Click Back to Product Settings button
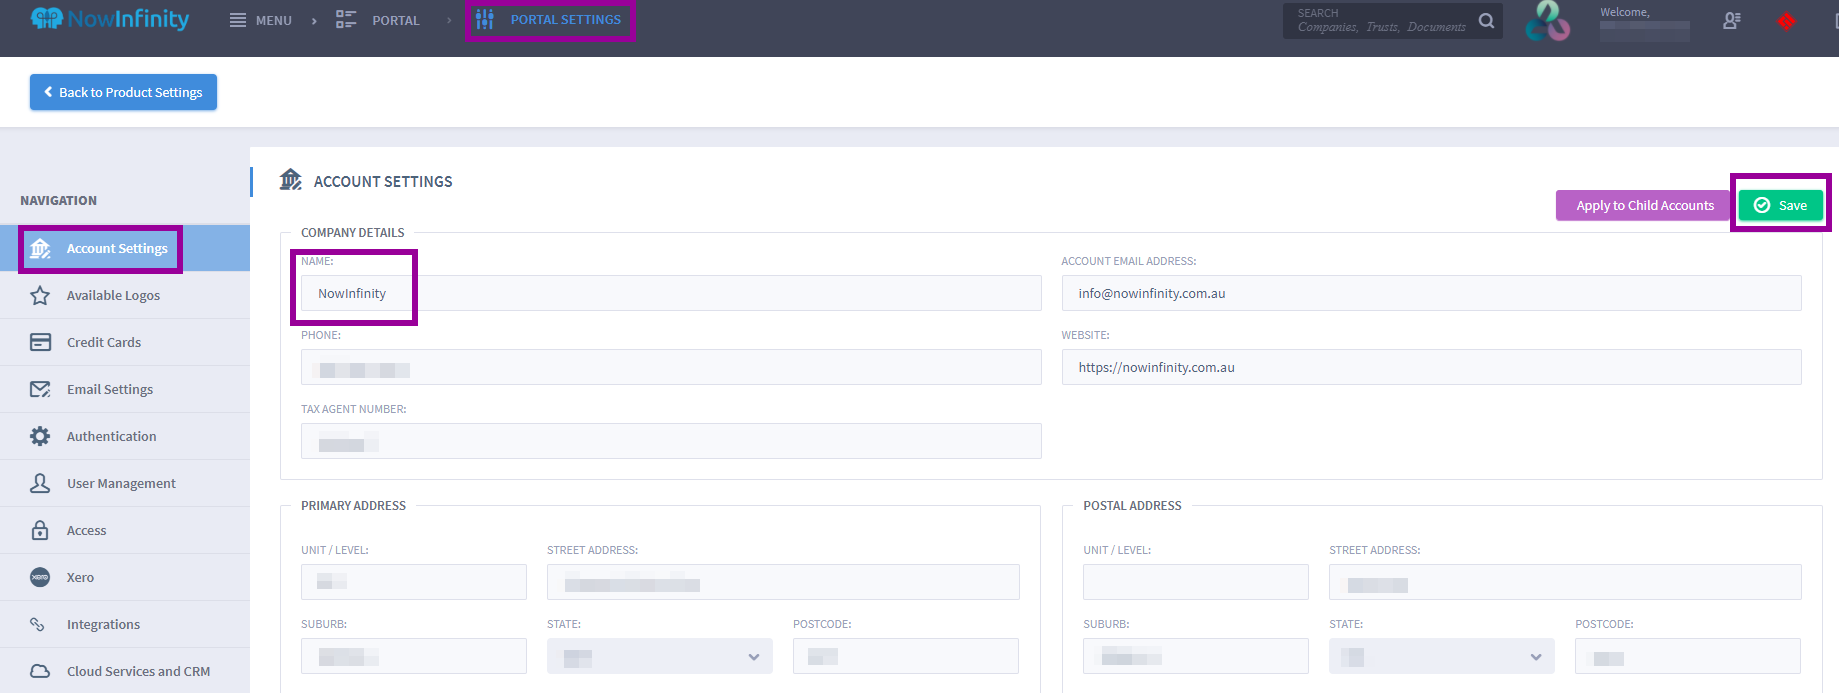 point(123,92)
